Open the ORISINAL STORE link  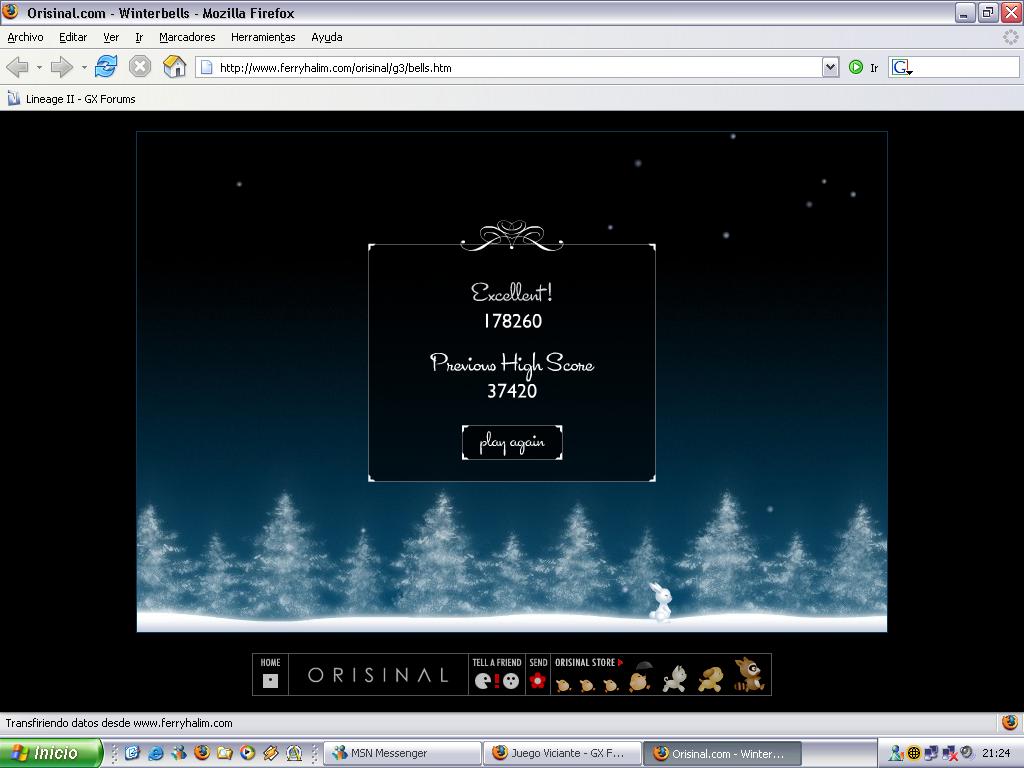588,662
